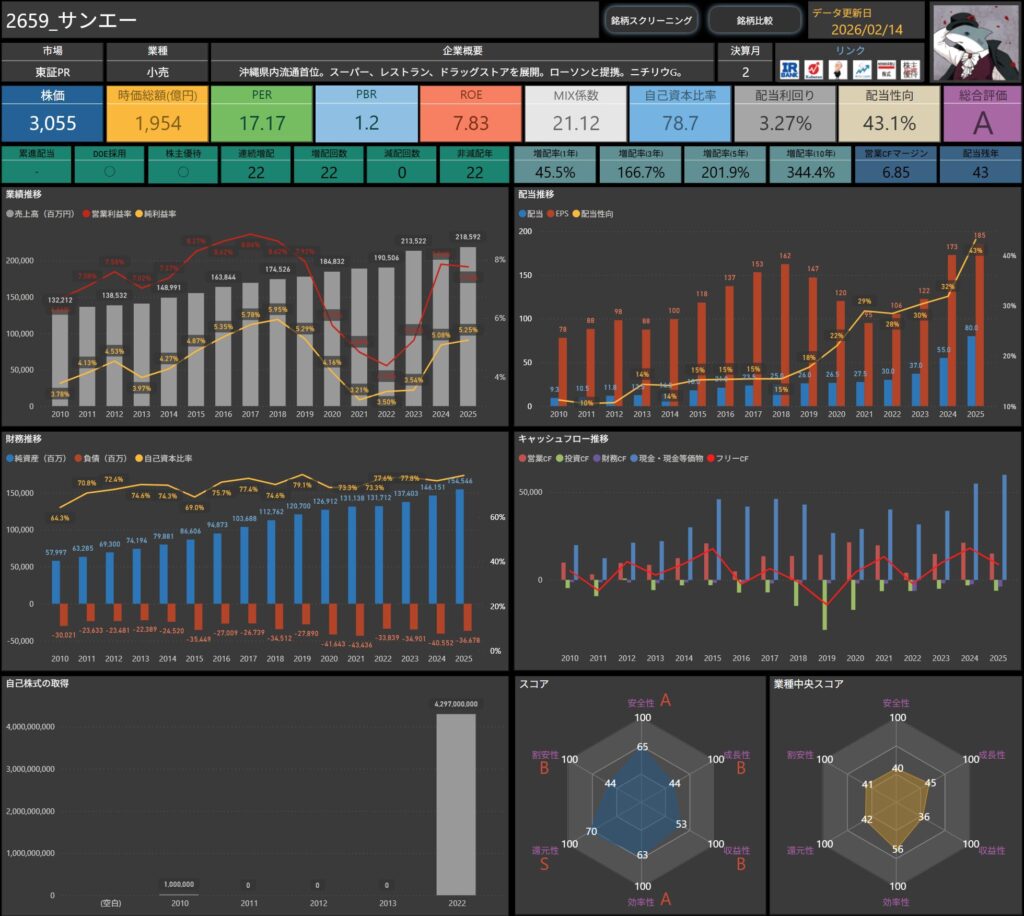Click the shark character avatar image

point(975,41)
